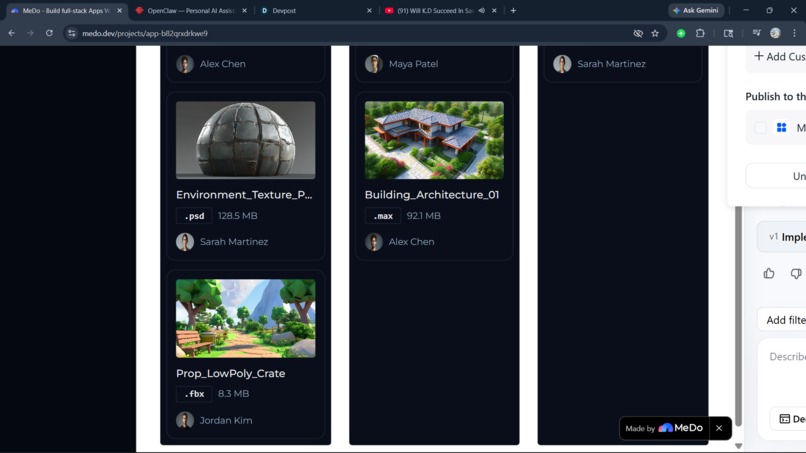Click Alex Chen avatar under Building_Architecture_01
The height and width of the screenshot is (453, 806).
point(374,242)
